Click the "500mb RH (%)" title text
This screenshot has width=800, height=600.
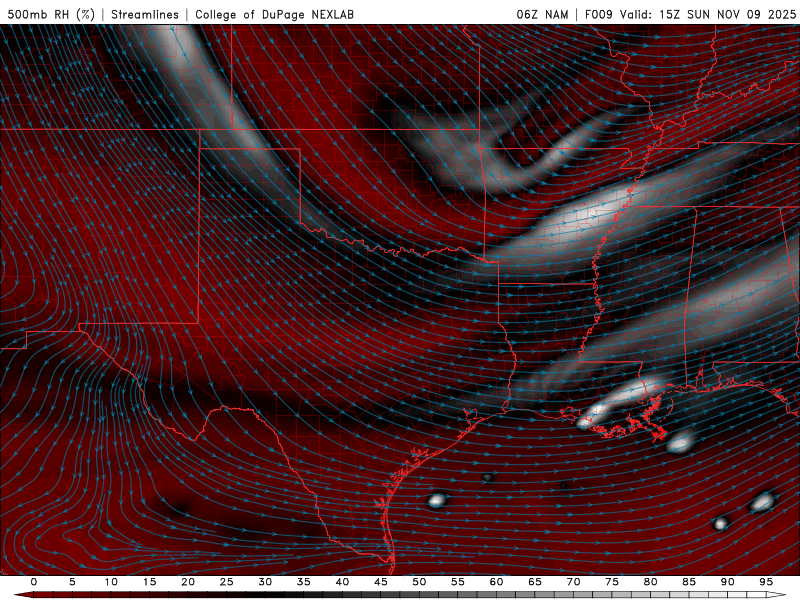(x=51, y=14)
